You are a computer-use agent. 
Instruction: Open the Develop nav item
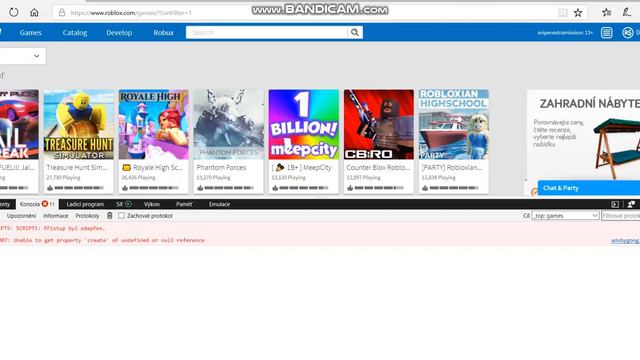(x=119, y=33)
